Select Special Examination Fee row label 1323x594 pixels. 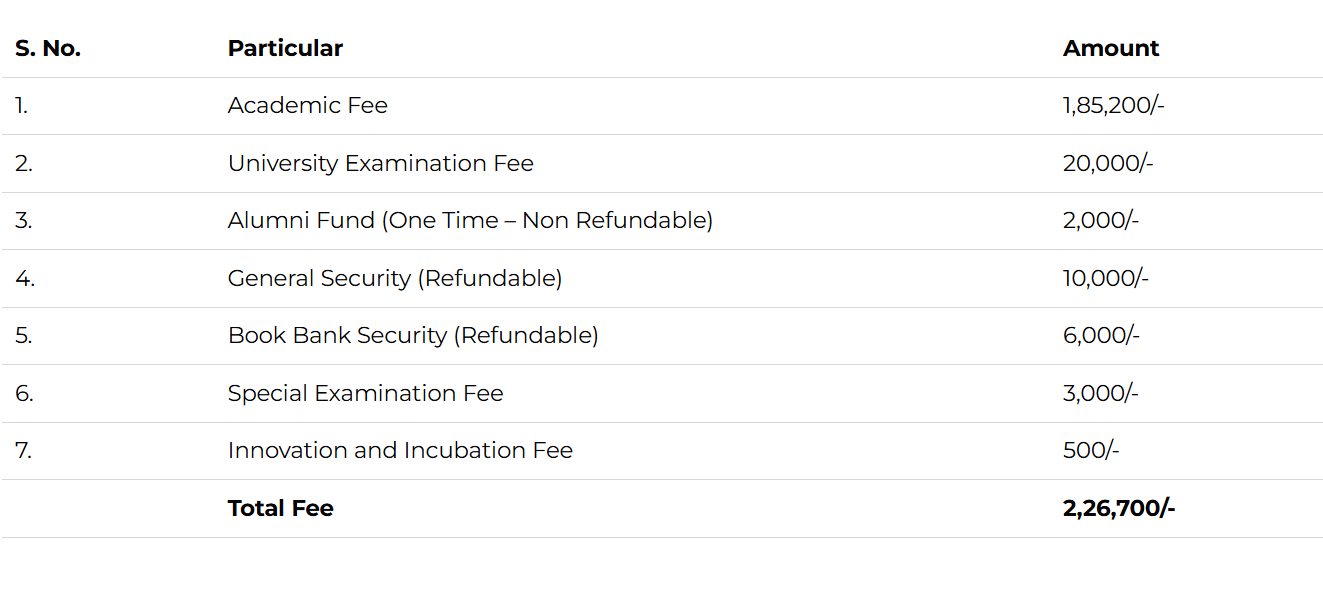coord(365,393)
